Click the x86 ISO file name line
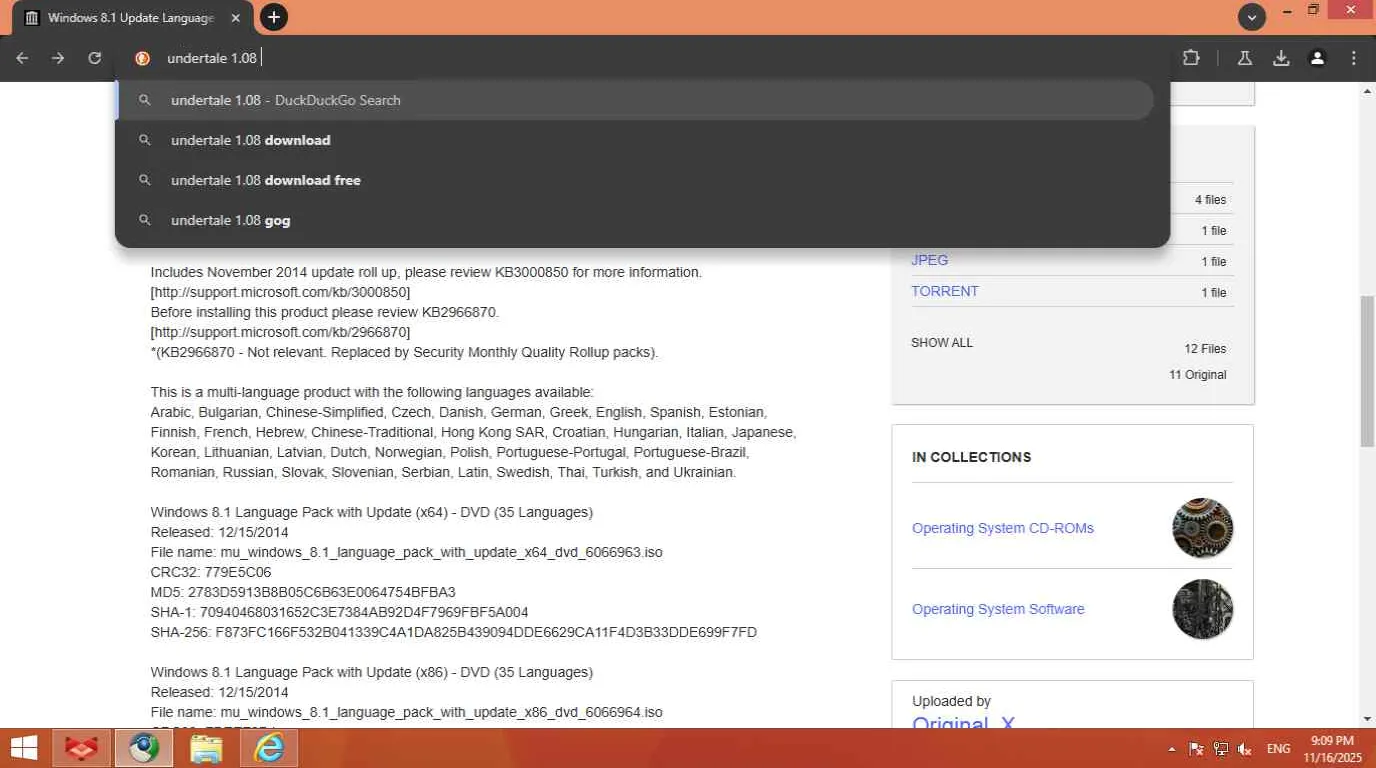 click(406, 712)
